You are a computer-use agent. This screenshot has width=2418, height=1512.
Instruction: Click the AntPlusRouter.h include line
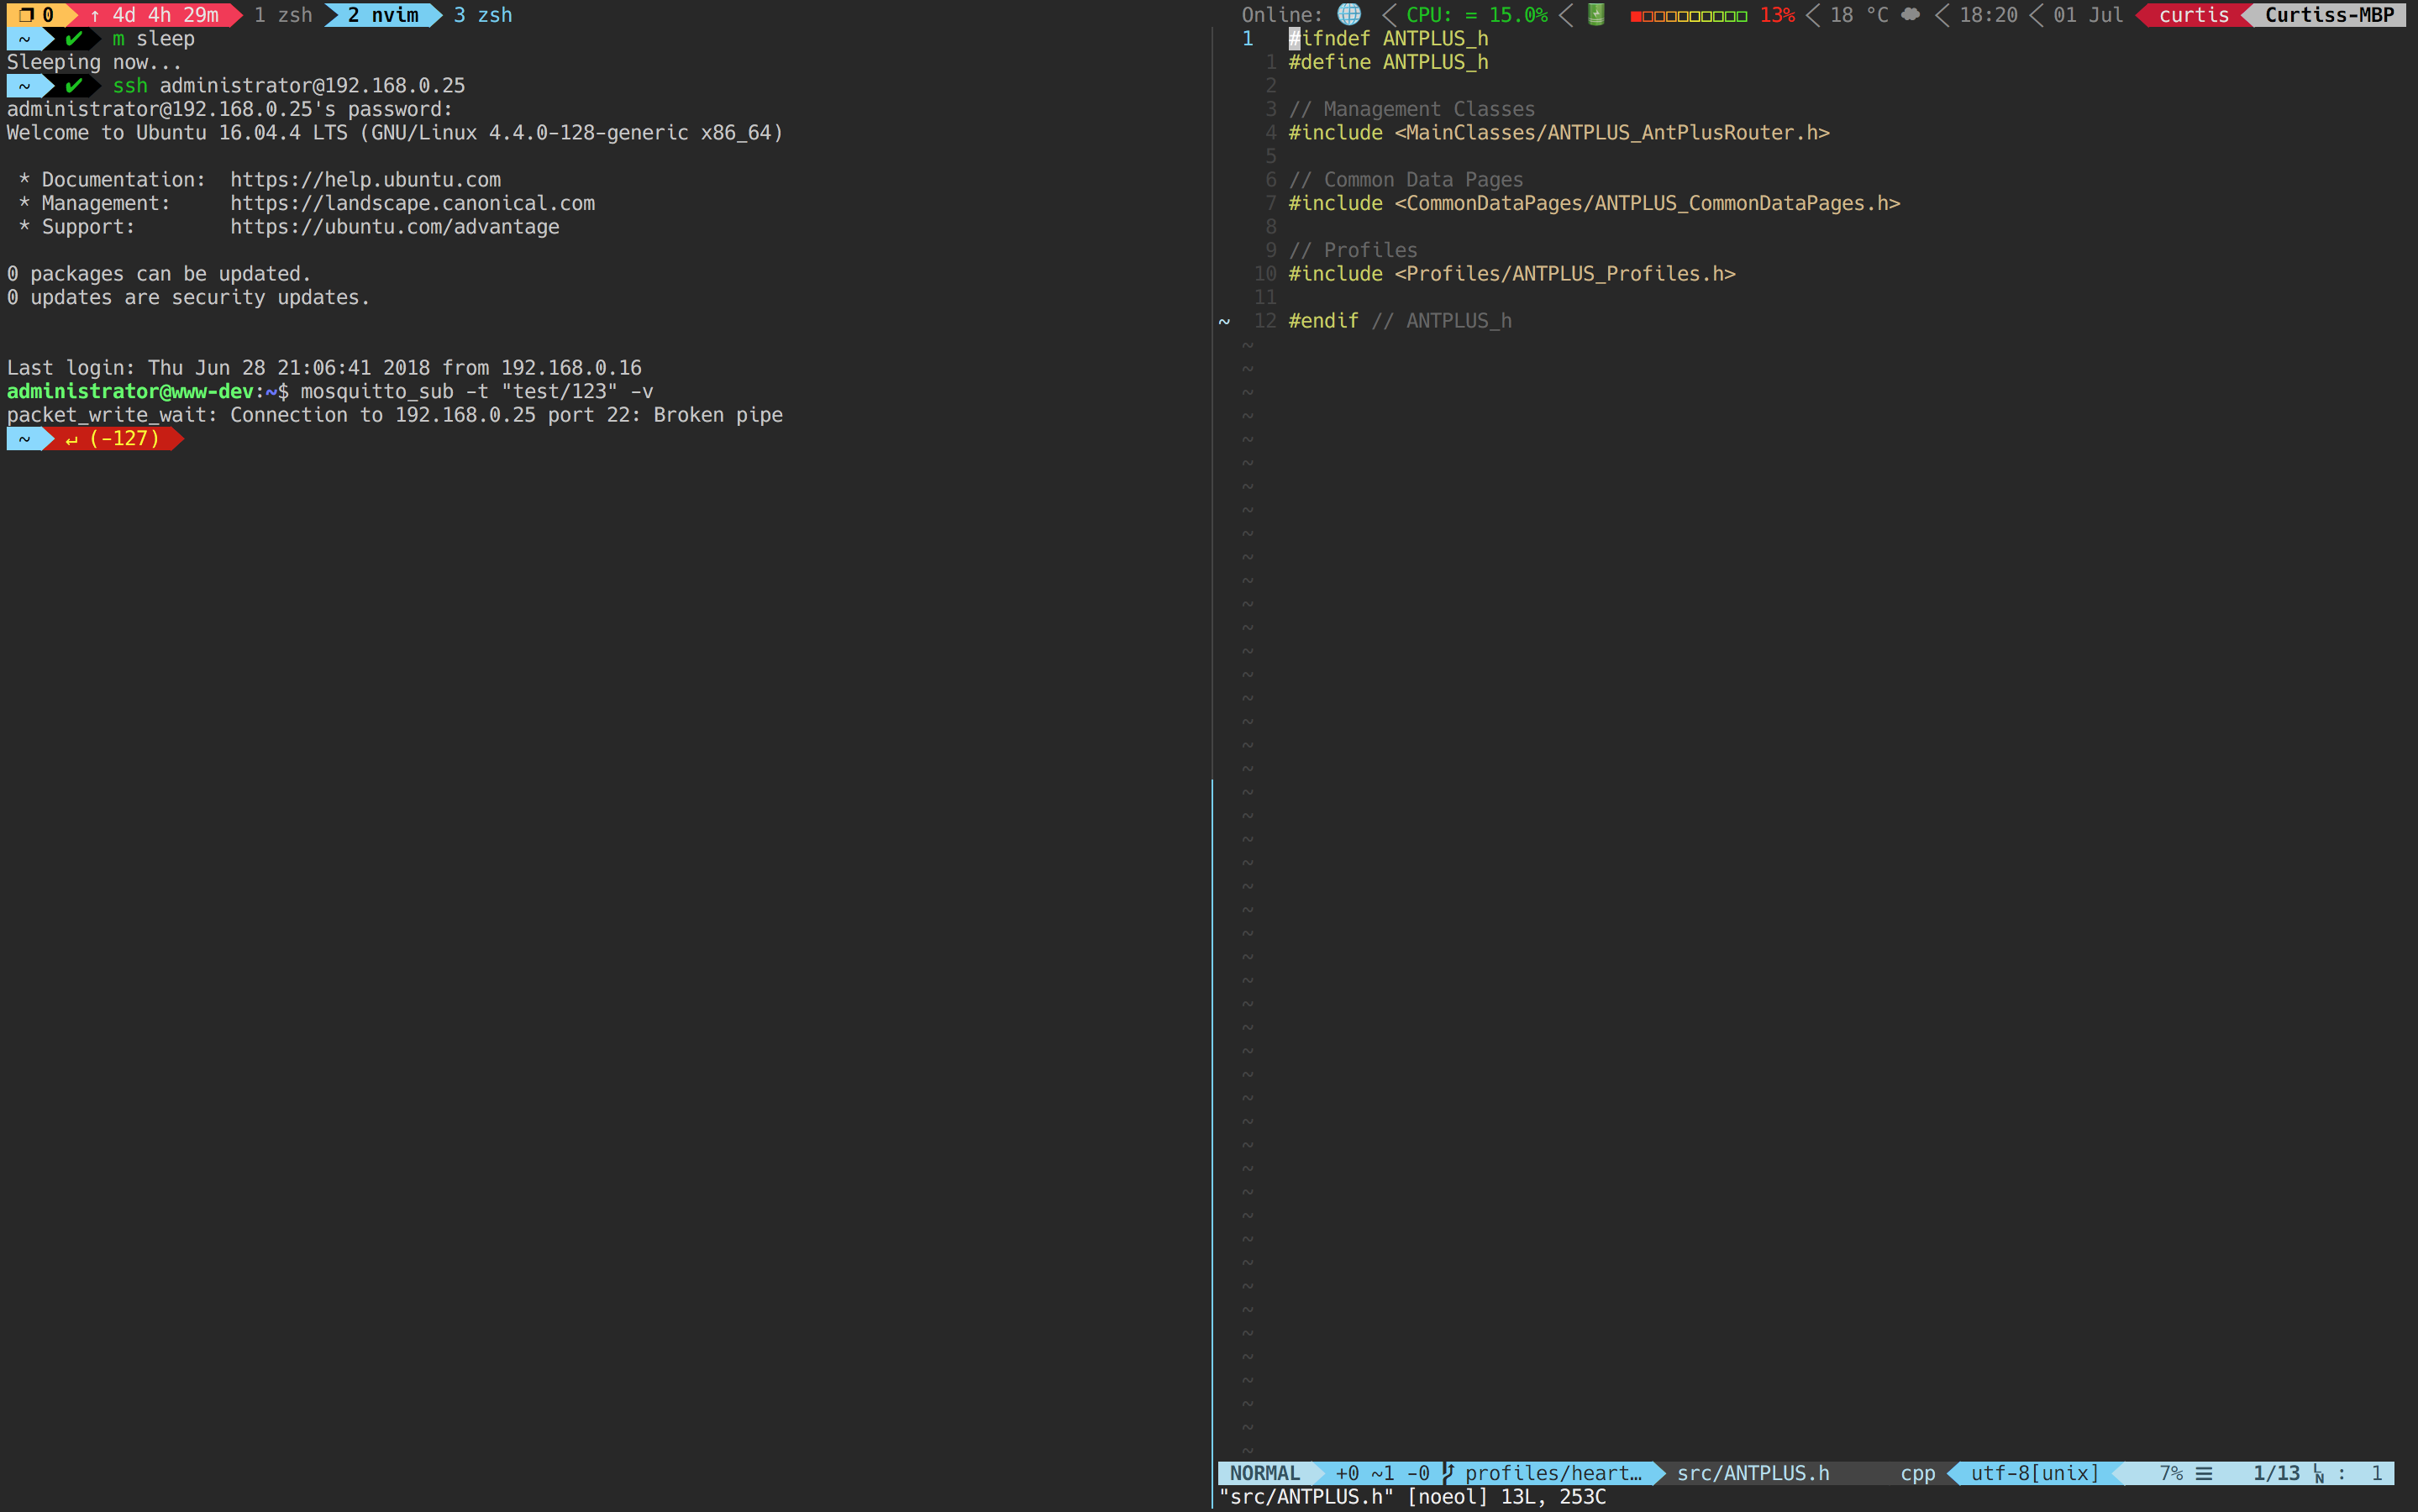(x=1559, y=132)
